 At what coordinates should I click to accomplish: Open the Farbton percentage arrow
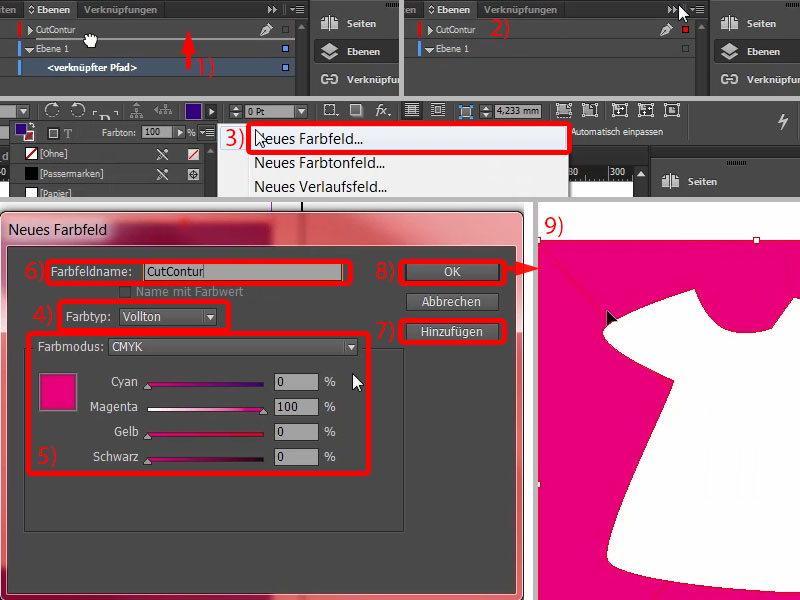coord(180,133)
